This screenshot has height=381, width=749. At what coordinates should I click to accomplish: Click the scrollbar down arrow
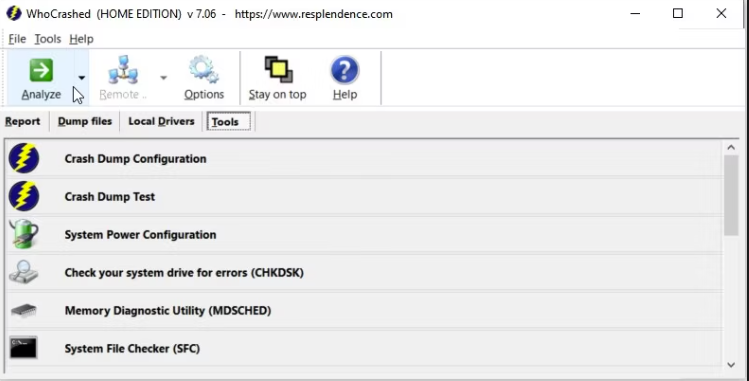(731, 365)
